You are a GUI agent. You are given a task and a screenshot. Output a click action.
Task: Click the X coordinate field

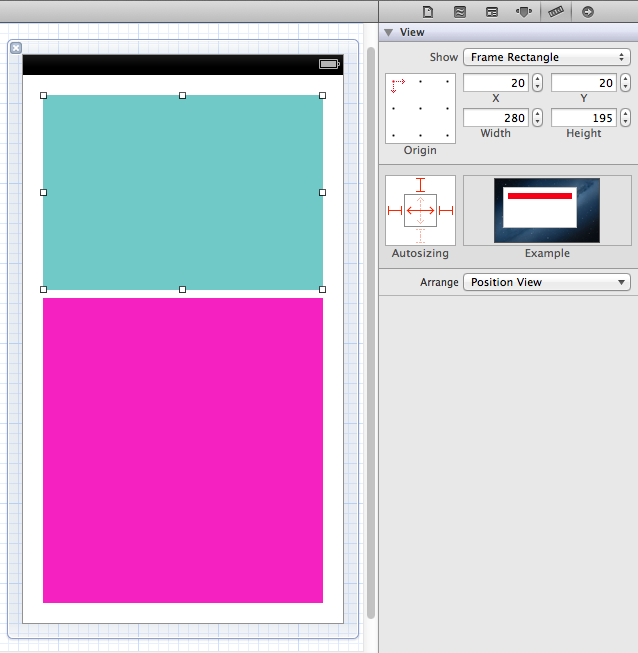(x=496, y=83)
